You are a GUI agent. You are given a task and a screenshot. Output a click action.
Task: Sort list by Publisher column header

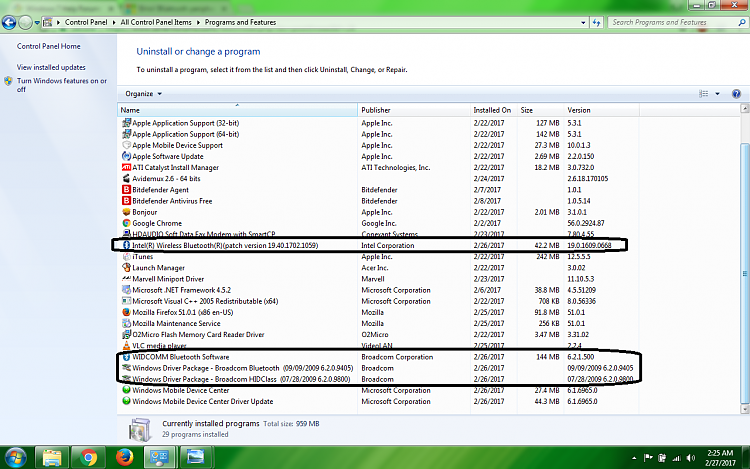pos(414,110)
